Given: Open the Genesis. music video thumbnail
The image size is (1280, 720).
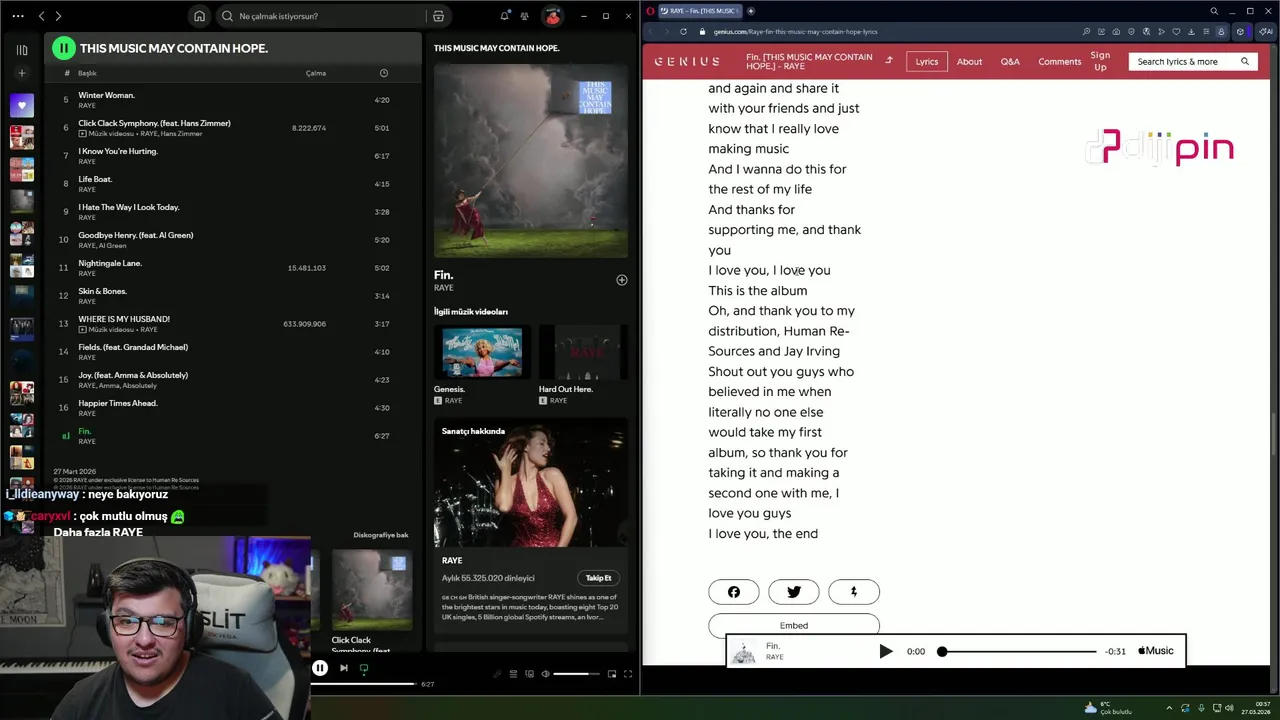Looking at the screenshot, I should click(x=482, y=352).
